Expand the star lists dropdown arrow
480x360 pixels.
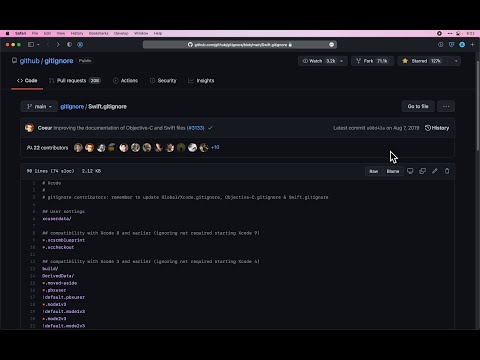point(456,61)
